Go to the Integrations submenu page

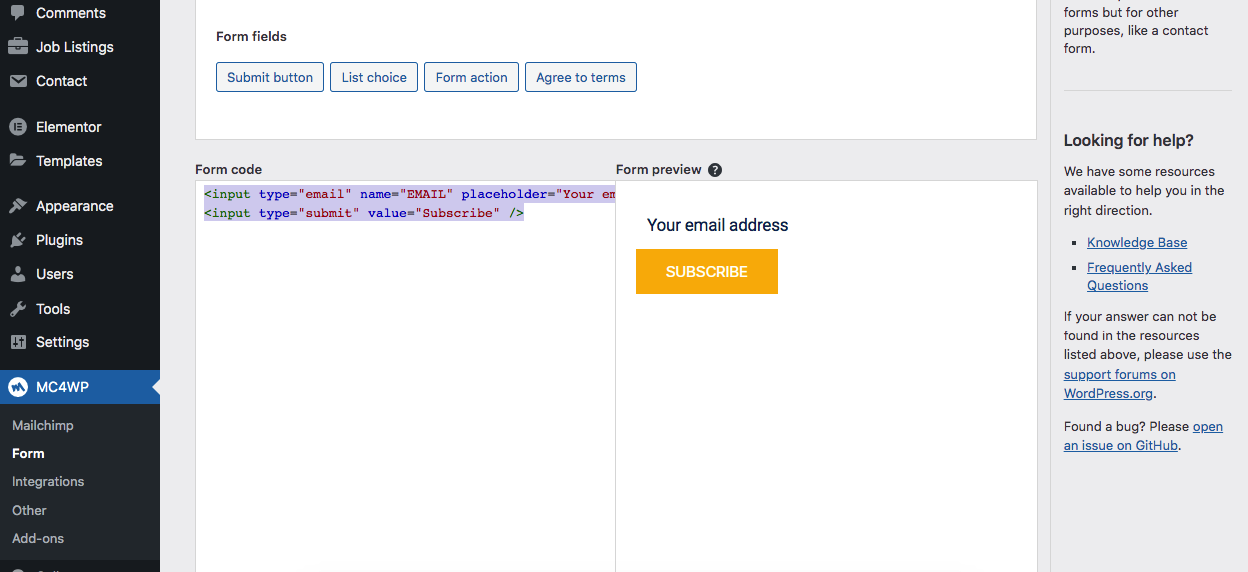click(48, 481)
